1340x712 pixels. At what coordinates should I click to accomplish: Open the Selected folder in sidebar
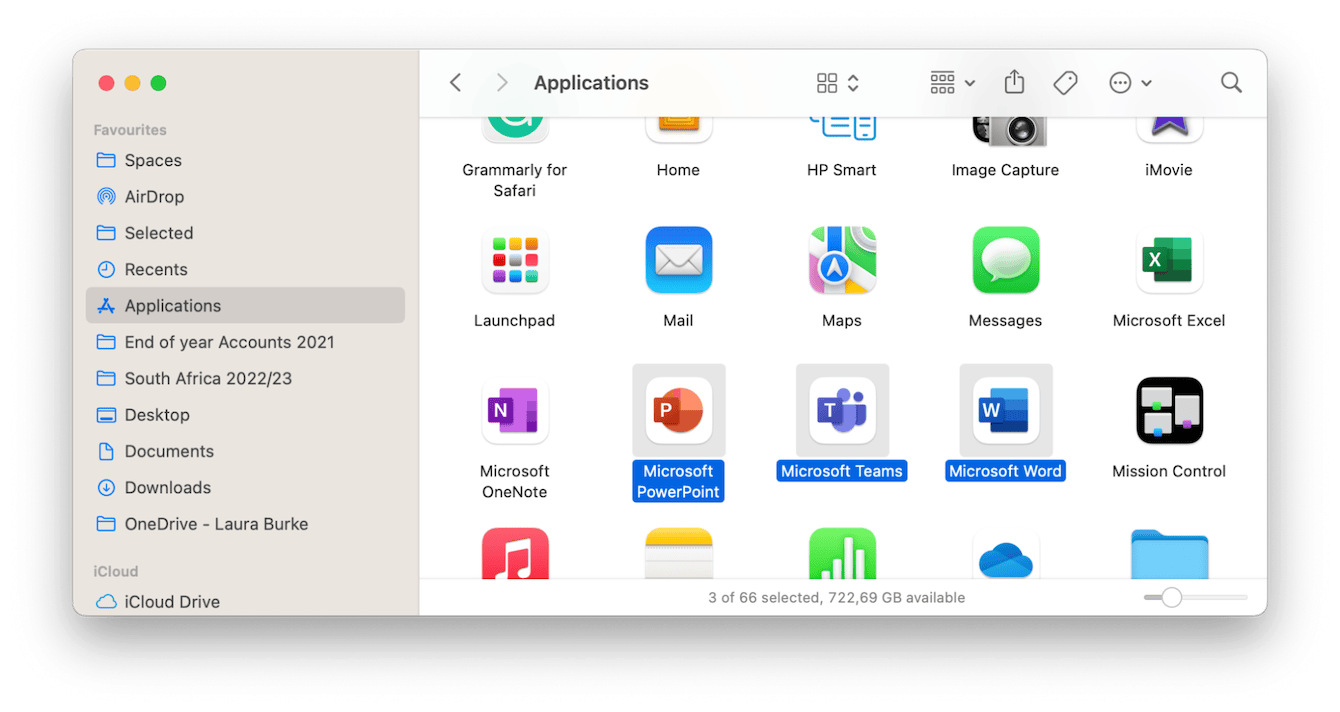[x=245, y=233]
